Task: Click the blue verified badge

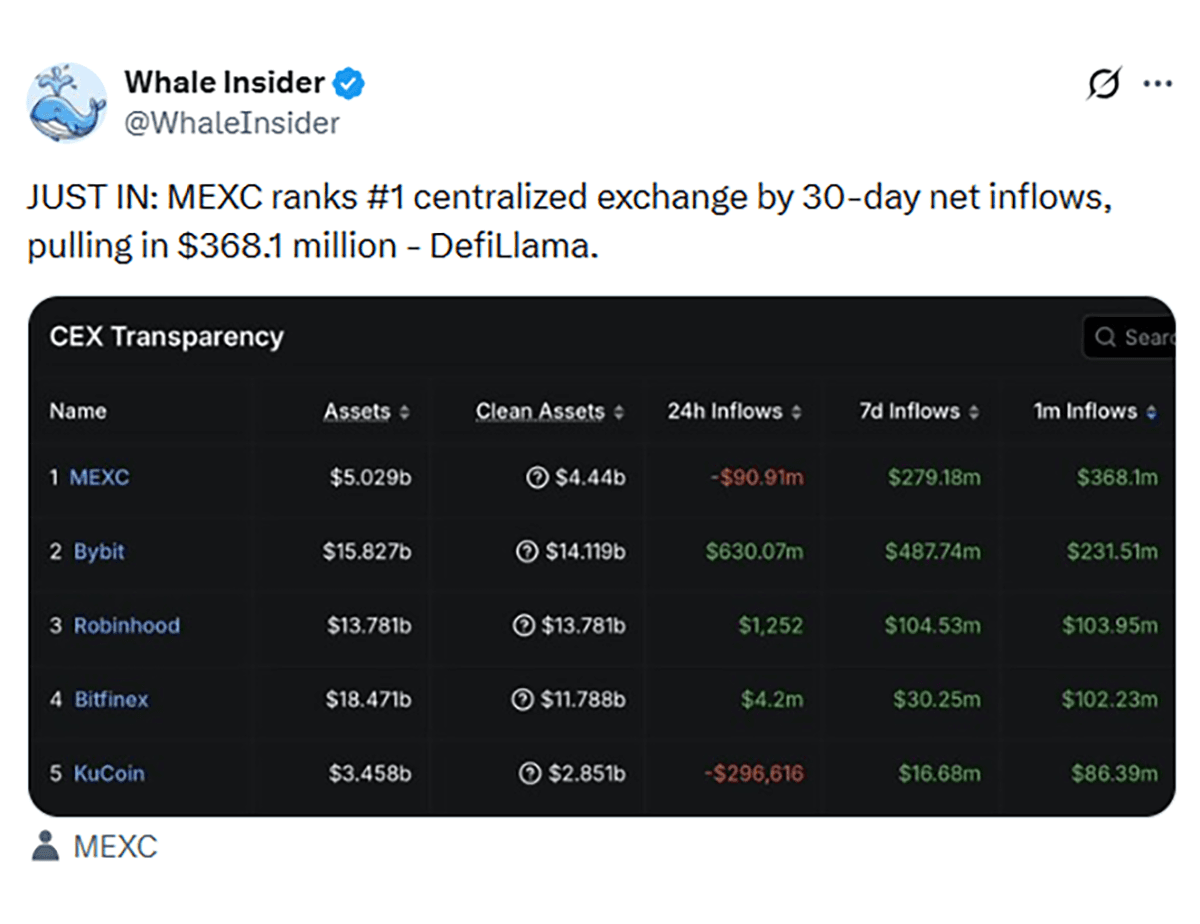Action: (348, 83)
